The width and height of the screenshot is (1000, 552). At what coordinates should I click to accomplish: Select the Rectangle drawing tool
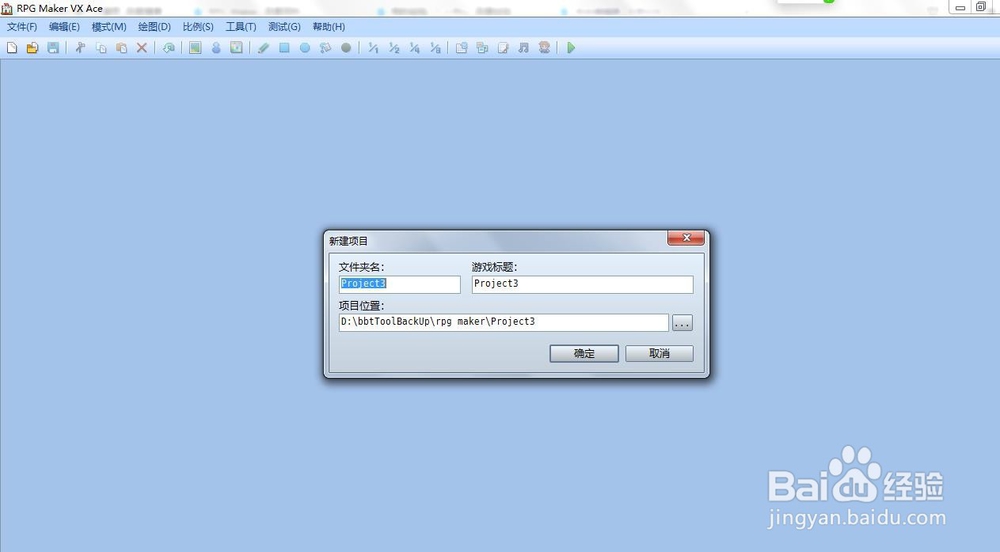[x=284, y=48]
